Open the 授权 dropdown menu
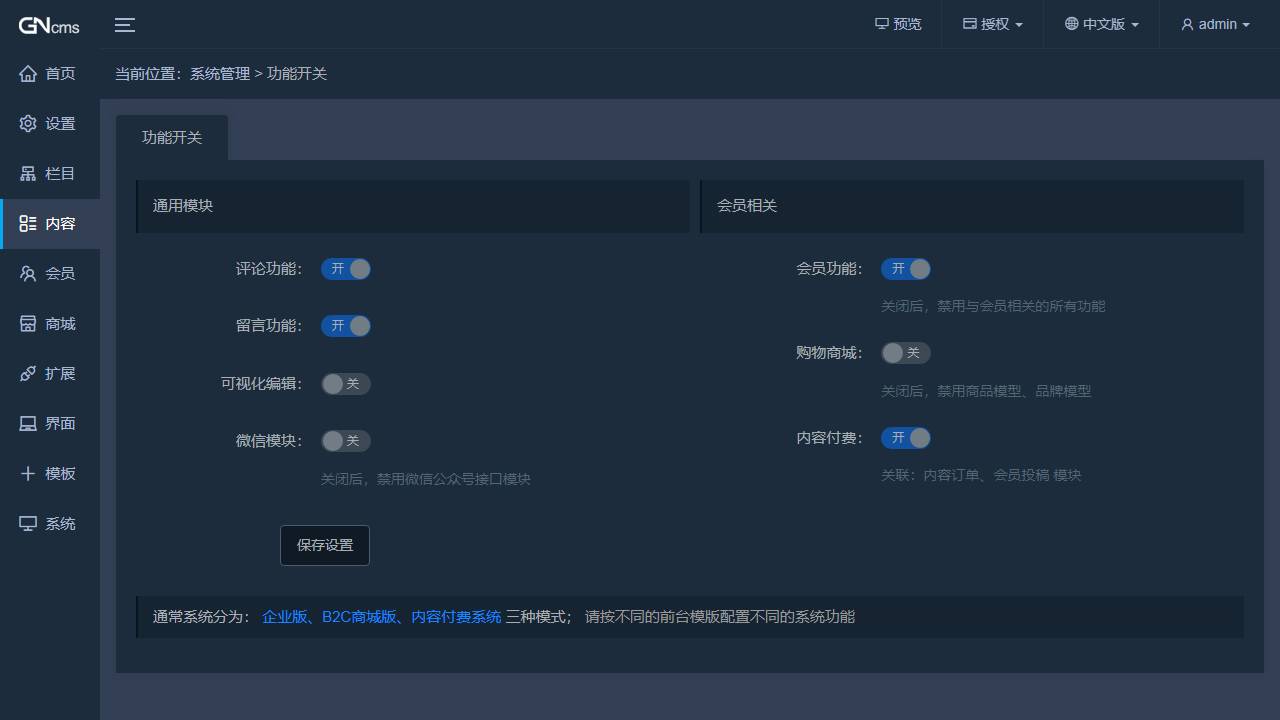 991,24
